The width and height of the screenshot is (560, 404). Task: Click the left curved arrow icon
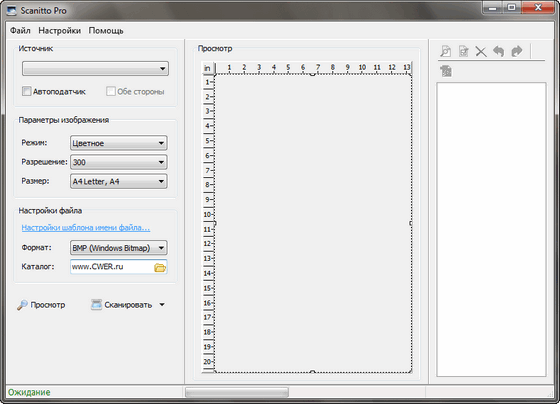click(x=499, y=51)
